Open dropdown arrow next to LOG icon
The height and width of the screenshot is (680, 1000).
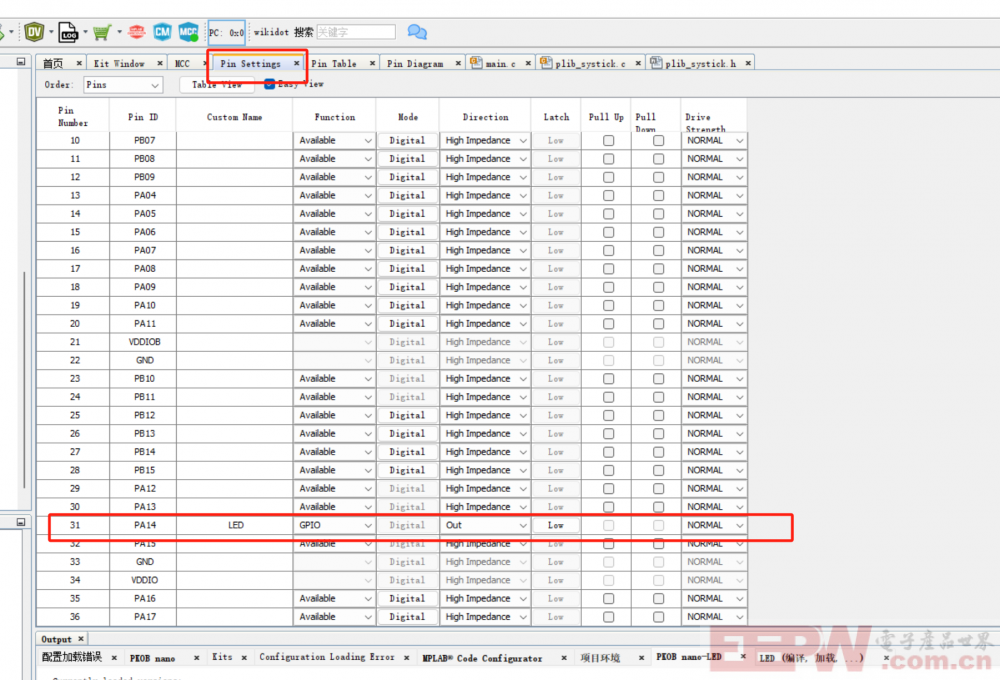pyautogui.click(x=85, y=32)
